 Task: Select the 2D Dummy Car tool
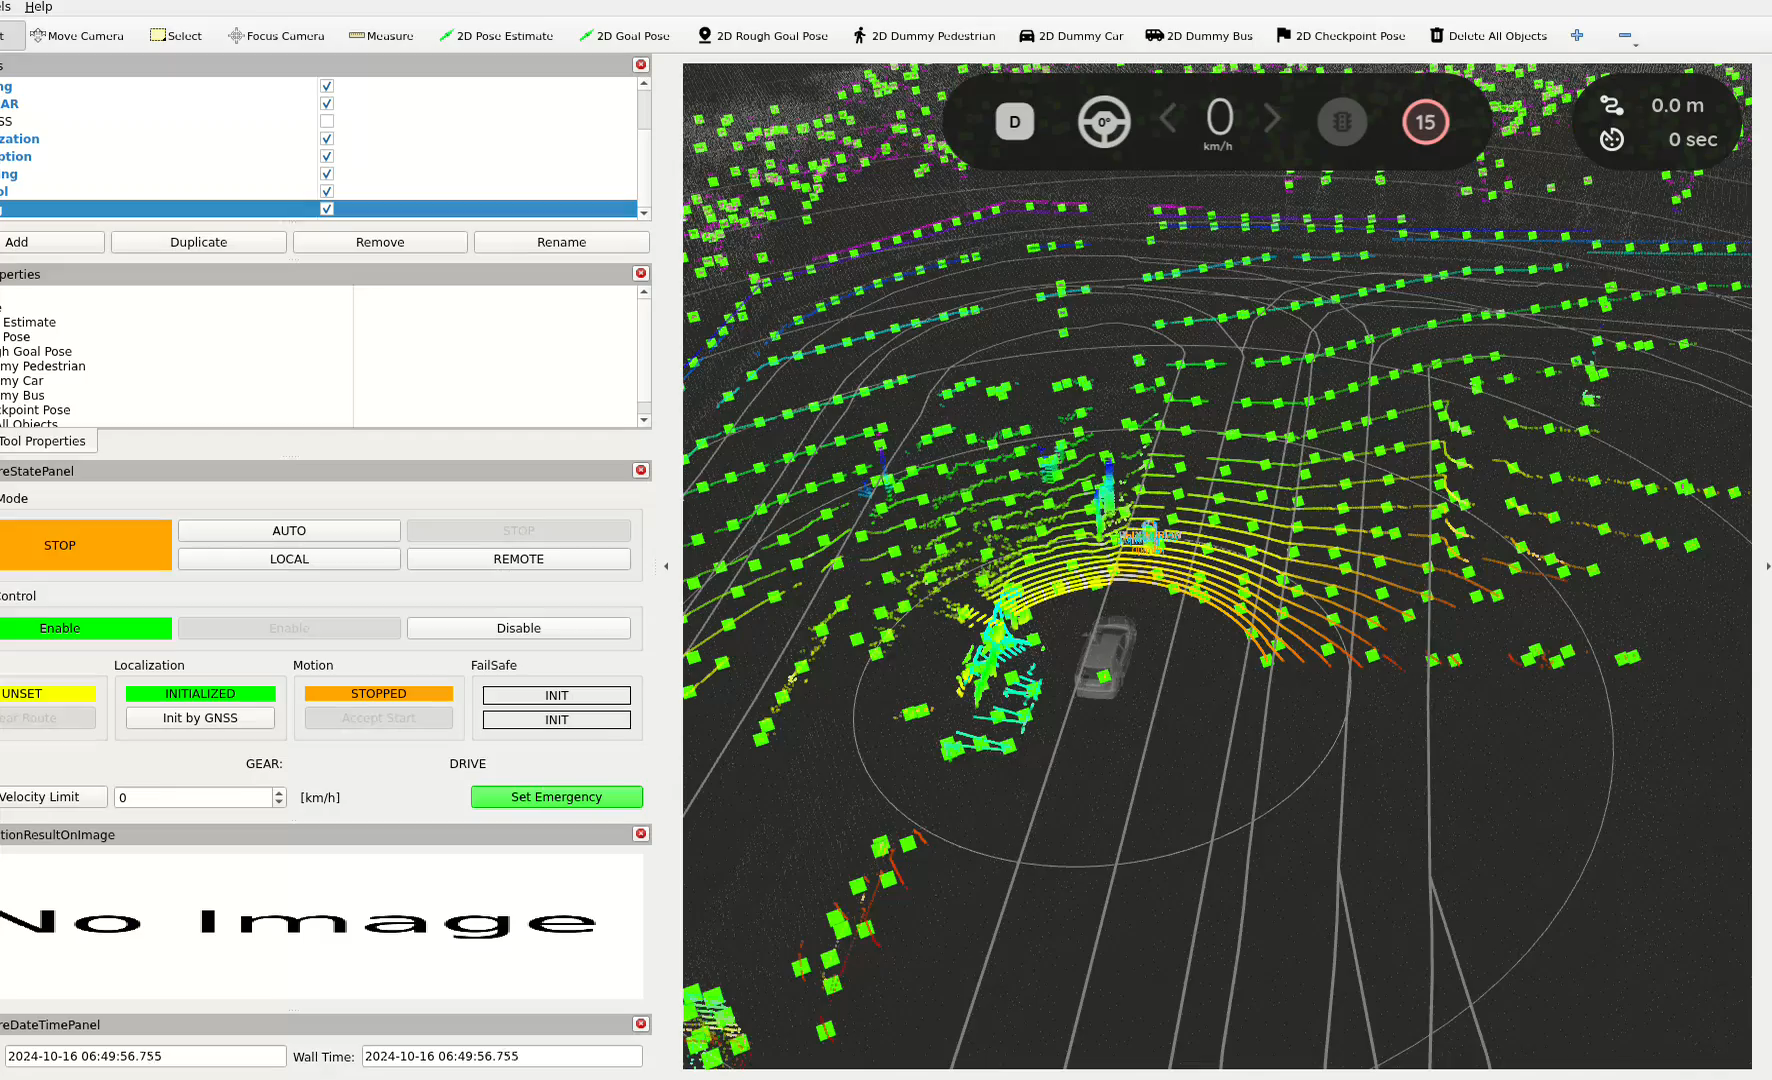pyautogui.click(x=1070, y=36)
